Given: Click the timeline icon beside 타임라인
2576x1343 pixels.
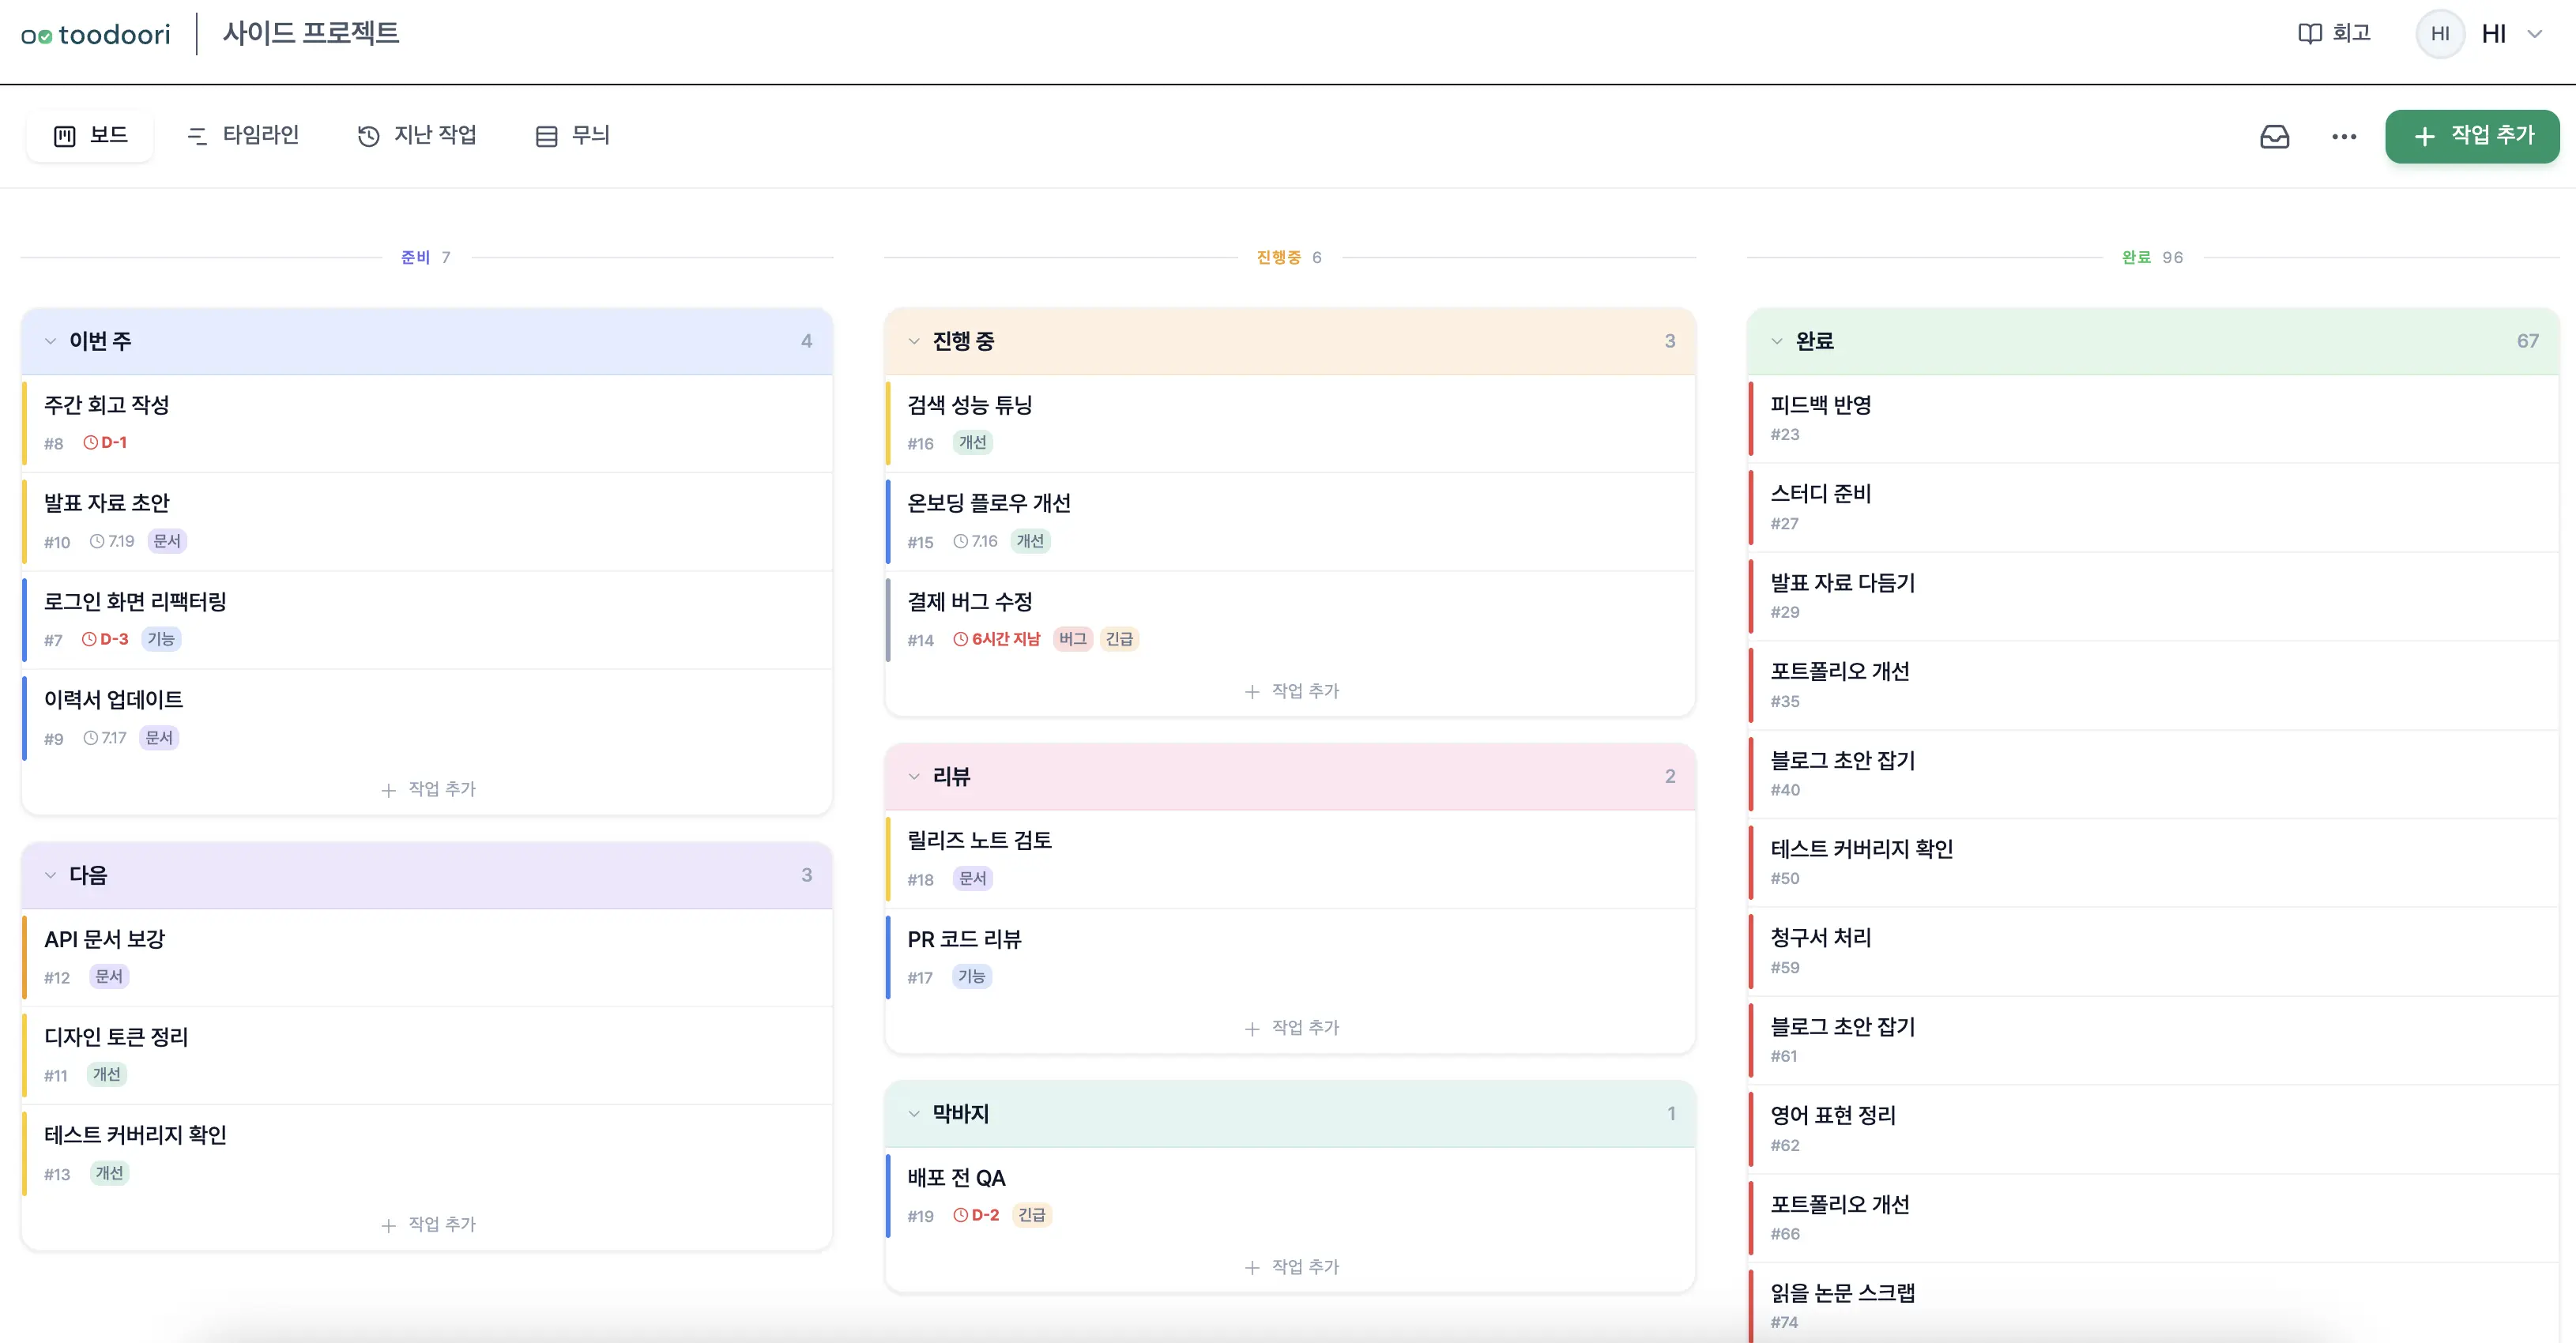Looking at the screenshot, I should pos(197,136).
